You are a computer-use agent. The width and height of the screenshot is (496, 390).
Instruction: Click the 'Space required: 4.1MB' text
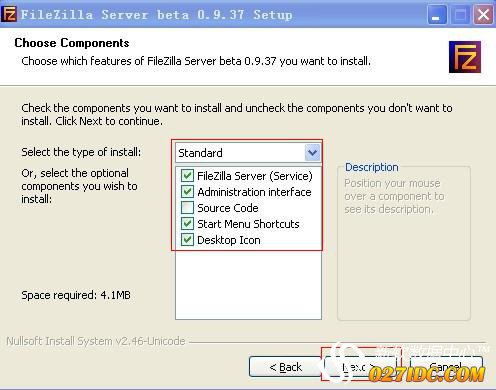[x=76, y=295]
